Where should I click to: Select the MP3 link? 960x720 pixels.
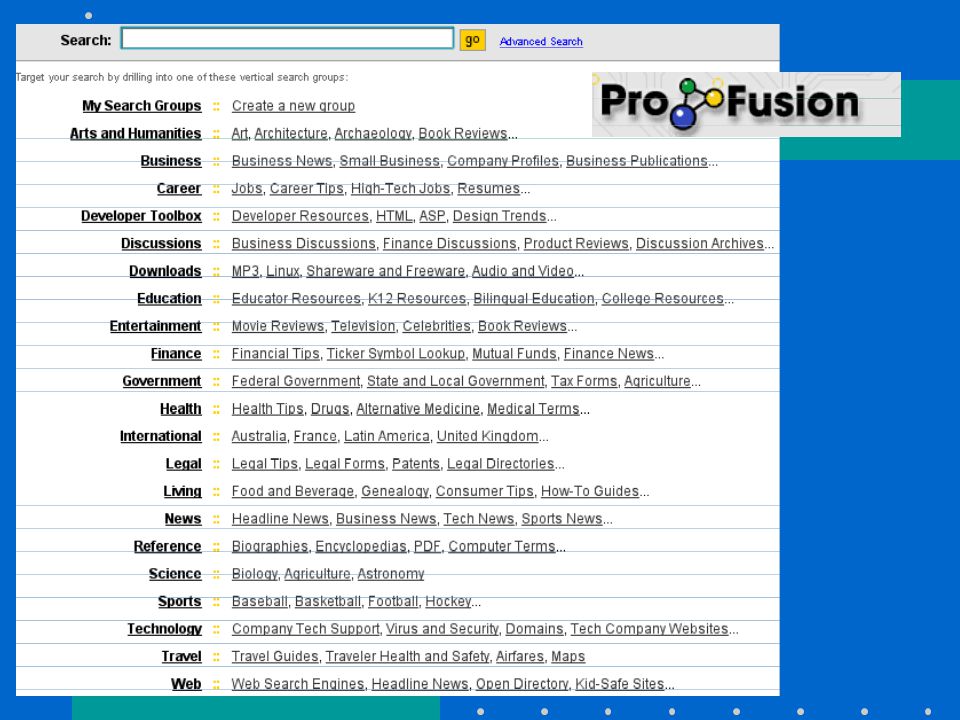[x=246, y=271]
